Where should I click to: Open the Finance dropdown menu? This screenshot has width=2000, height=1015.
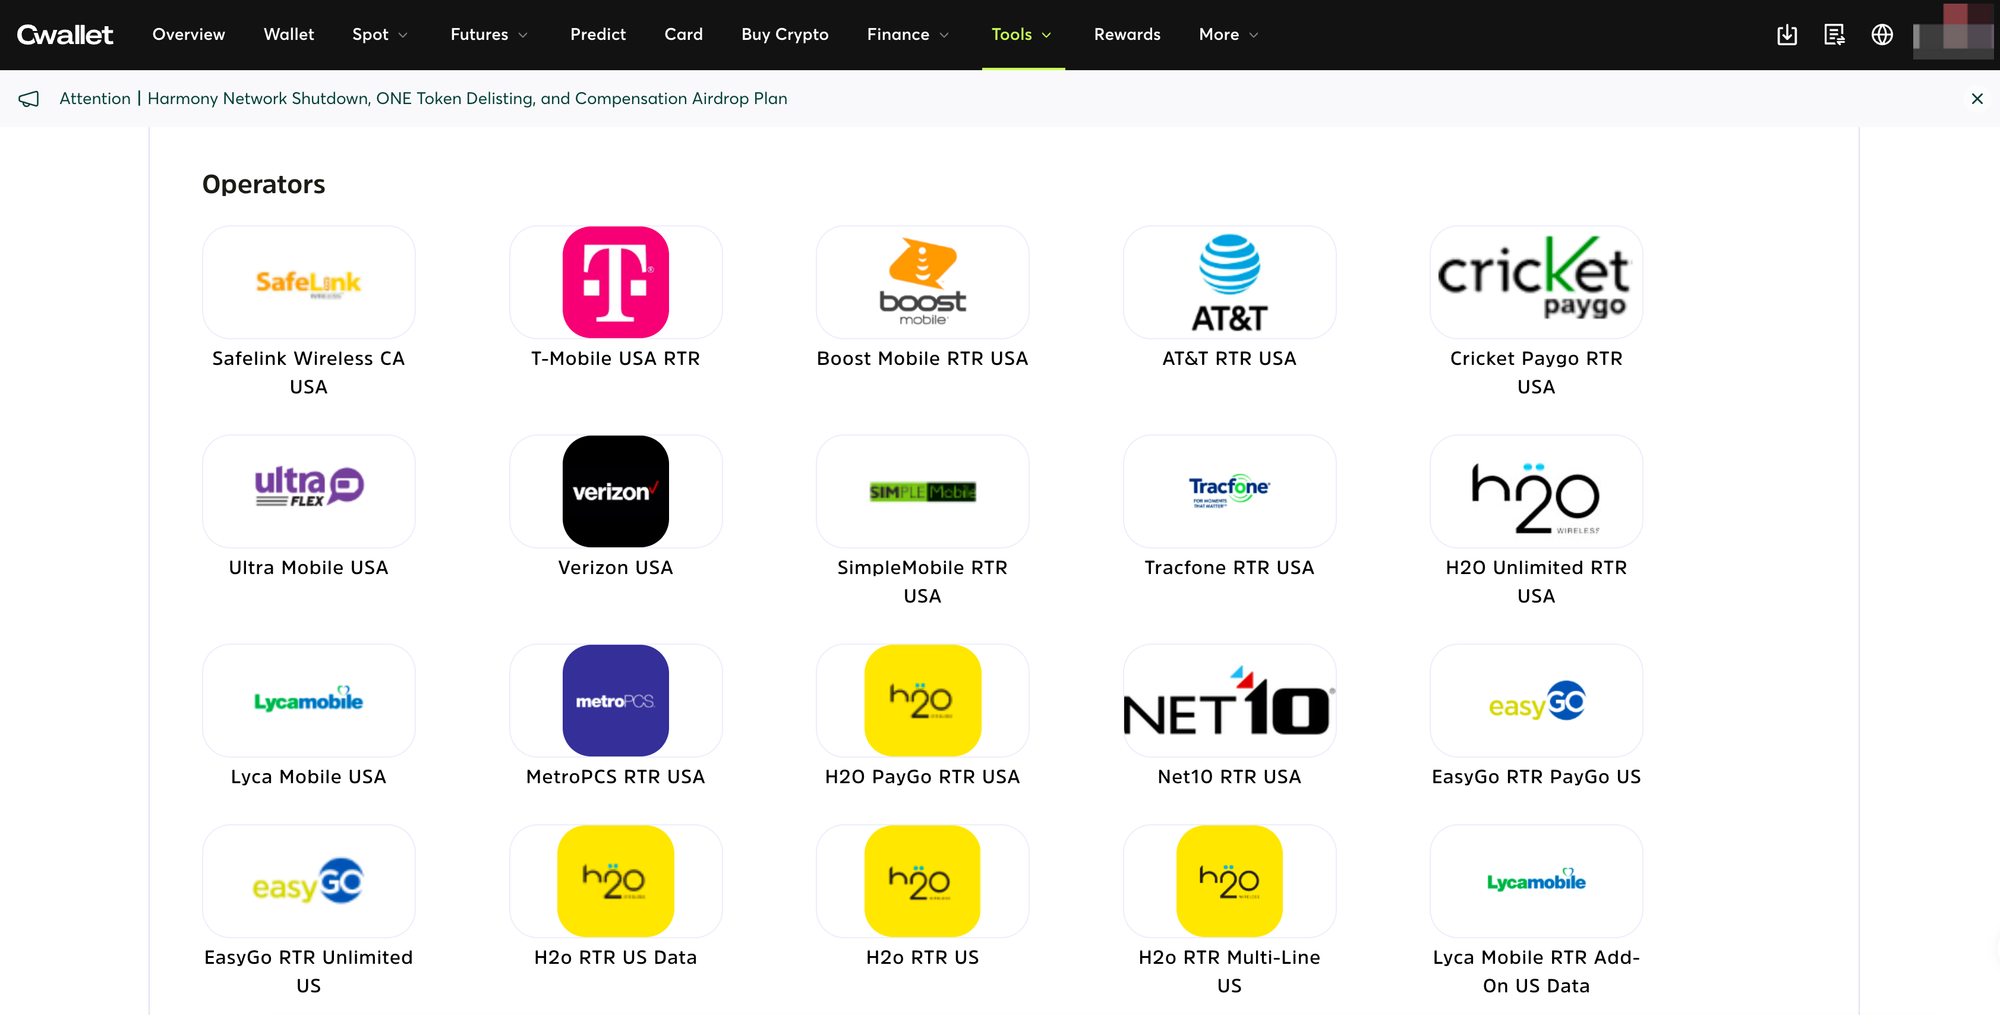tap(908, 35)
